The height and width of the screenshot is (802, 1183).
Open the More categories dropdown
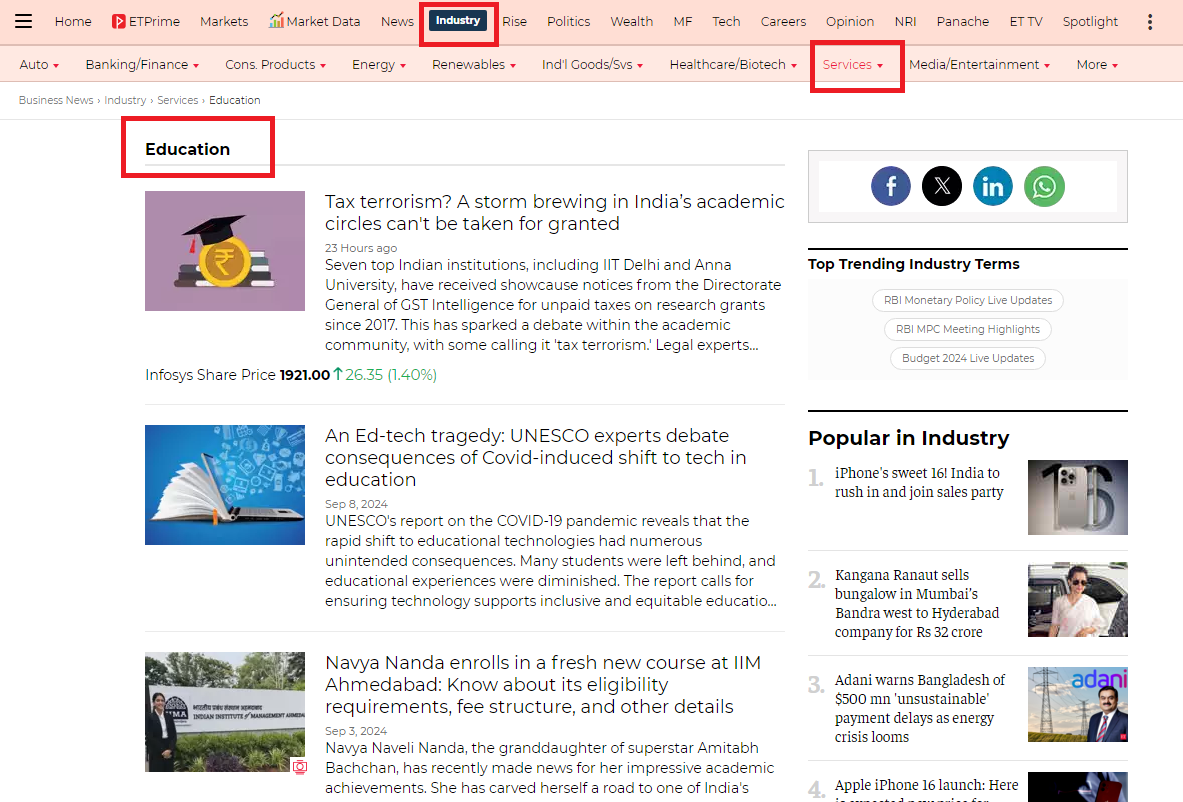(x=1097, y=65)
